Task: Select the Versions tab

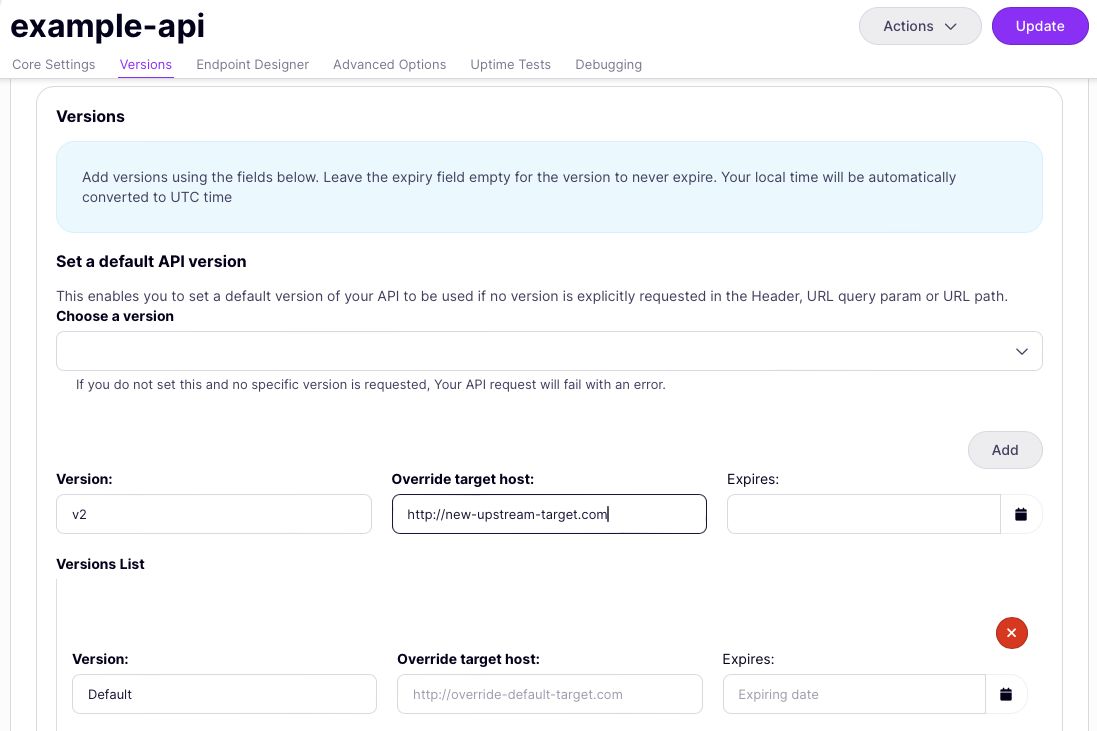Action: tap(145, 64)
